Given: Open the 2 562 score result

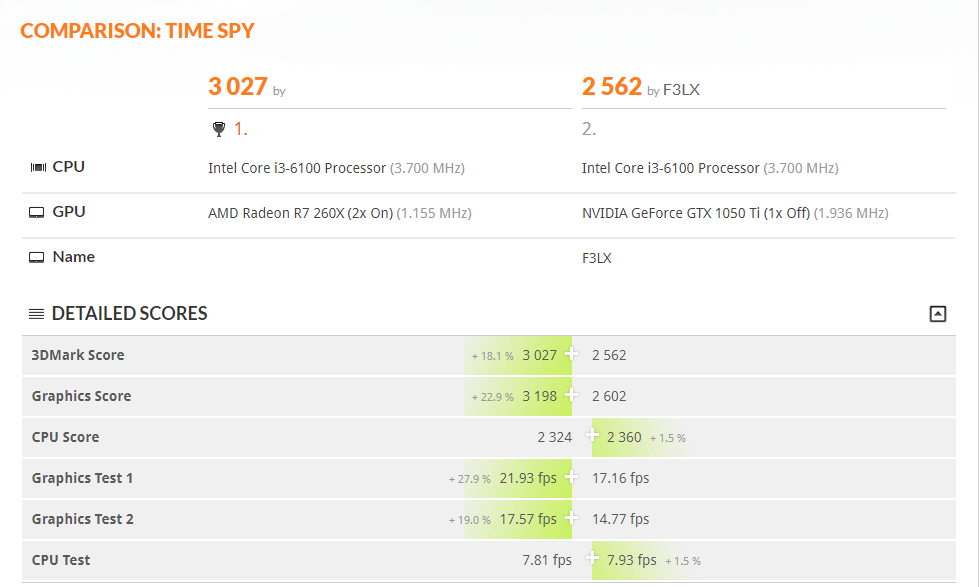Looking at the screenshot, I should click(x=612, y=86).
